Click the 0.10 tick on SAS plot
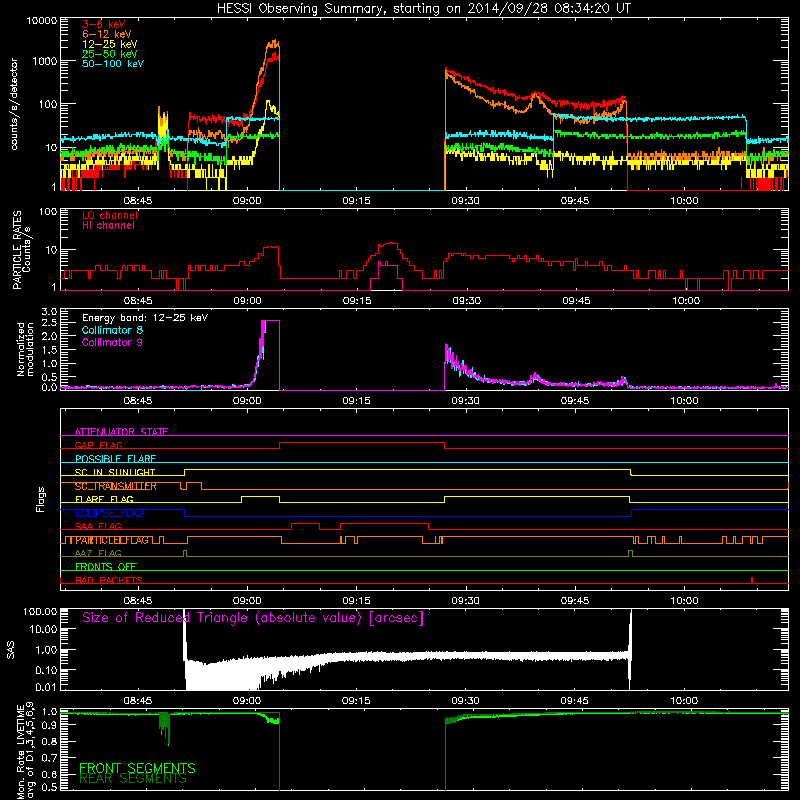Image resolution: width=800 pixels, height=800 pixels. [x=46, y=669]
